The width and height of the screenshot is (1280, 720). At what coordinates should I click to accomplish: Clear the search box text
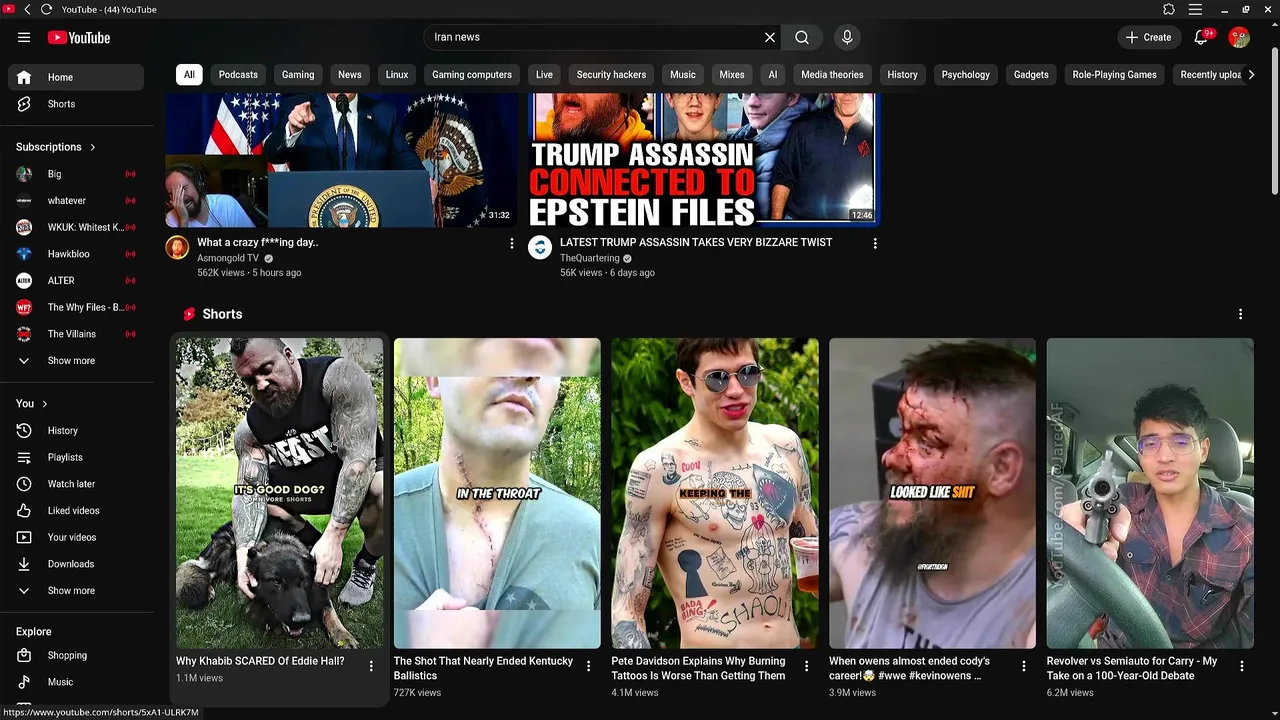pyautogui.click(x=770, y=37)
